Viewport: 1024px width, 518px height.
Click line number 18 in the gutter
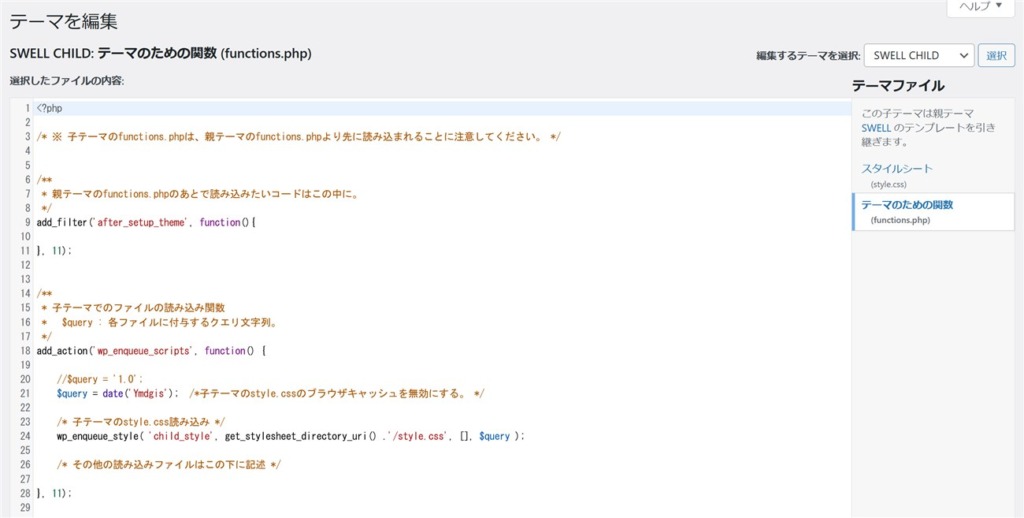(25, 351)
